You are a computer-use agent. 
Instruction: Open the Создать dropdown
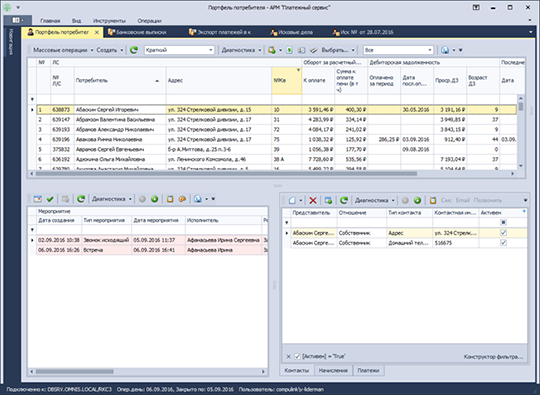tap(110, 50)
